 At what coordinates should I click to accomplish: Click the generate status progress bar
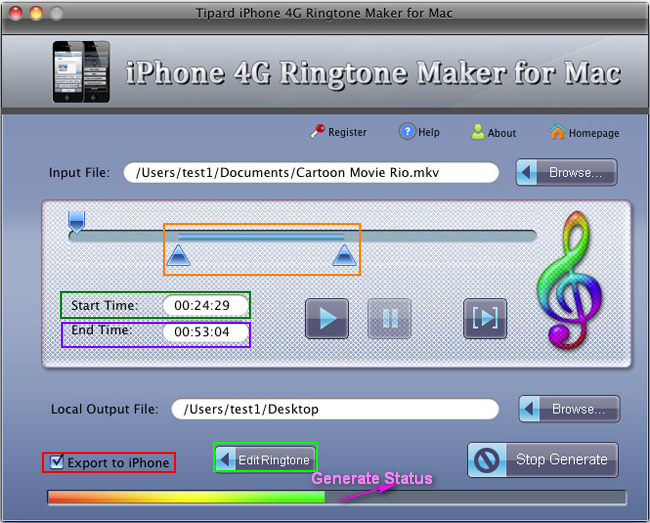click(337, 497)
